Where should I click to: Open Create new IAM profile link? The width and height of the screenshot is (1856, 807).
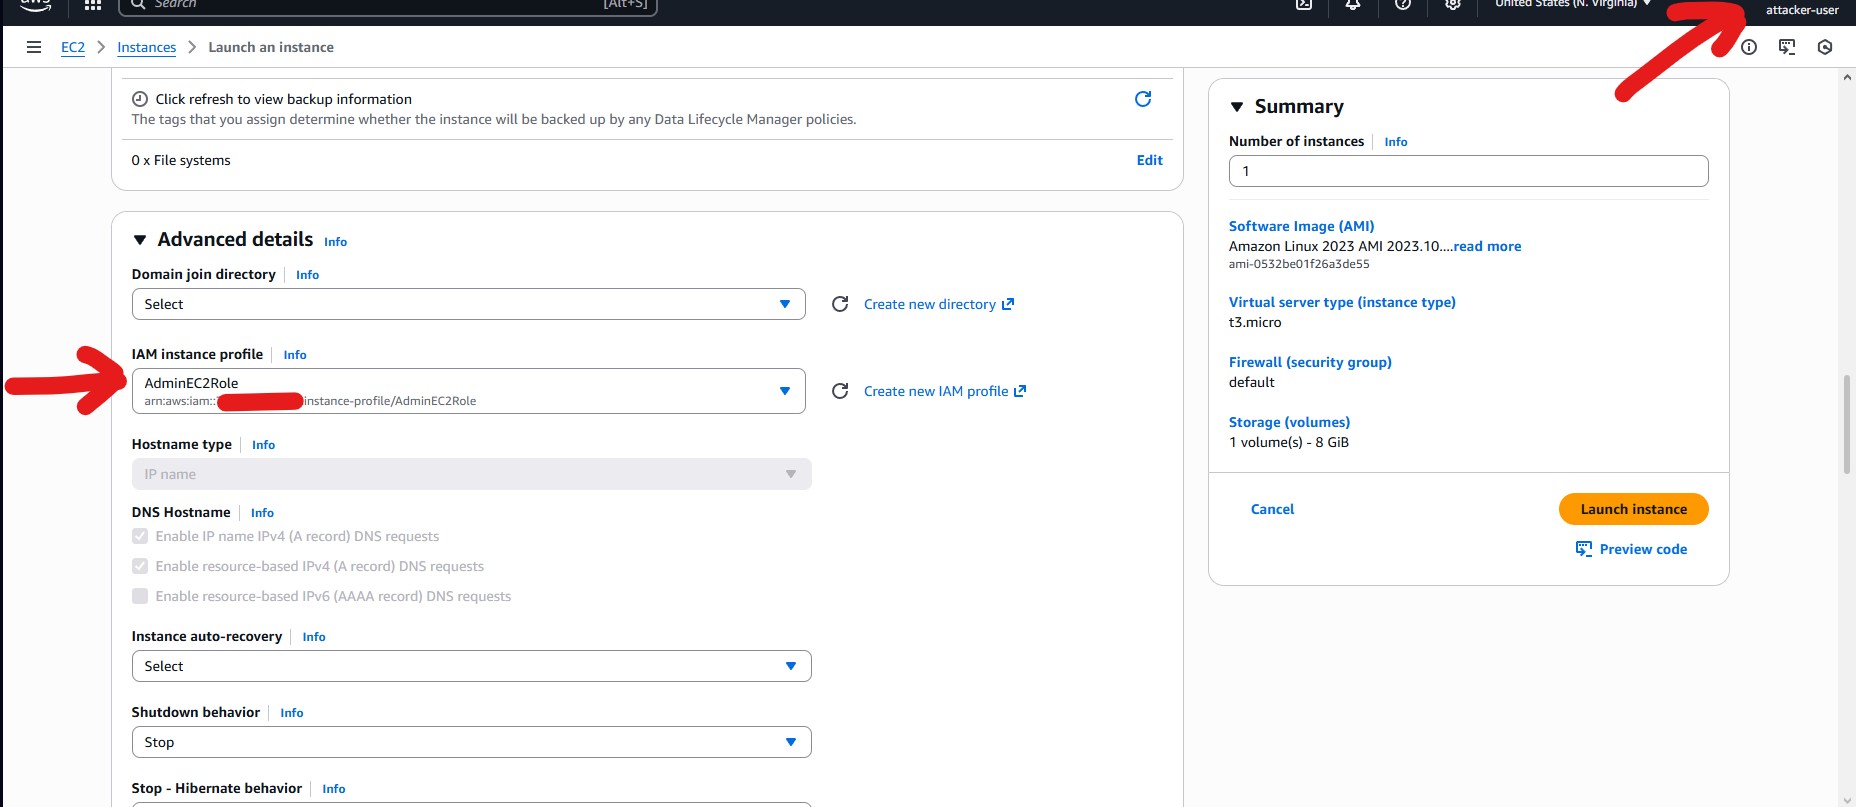pyautogui.click(x=944, y=391)
